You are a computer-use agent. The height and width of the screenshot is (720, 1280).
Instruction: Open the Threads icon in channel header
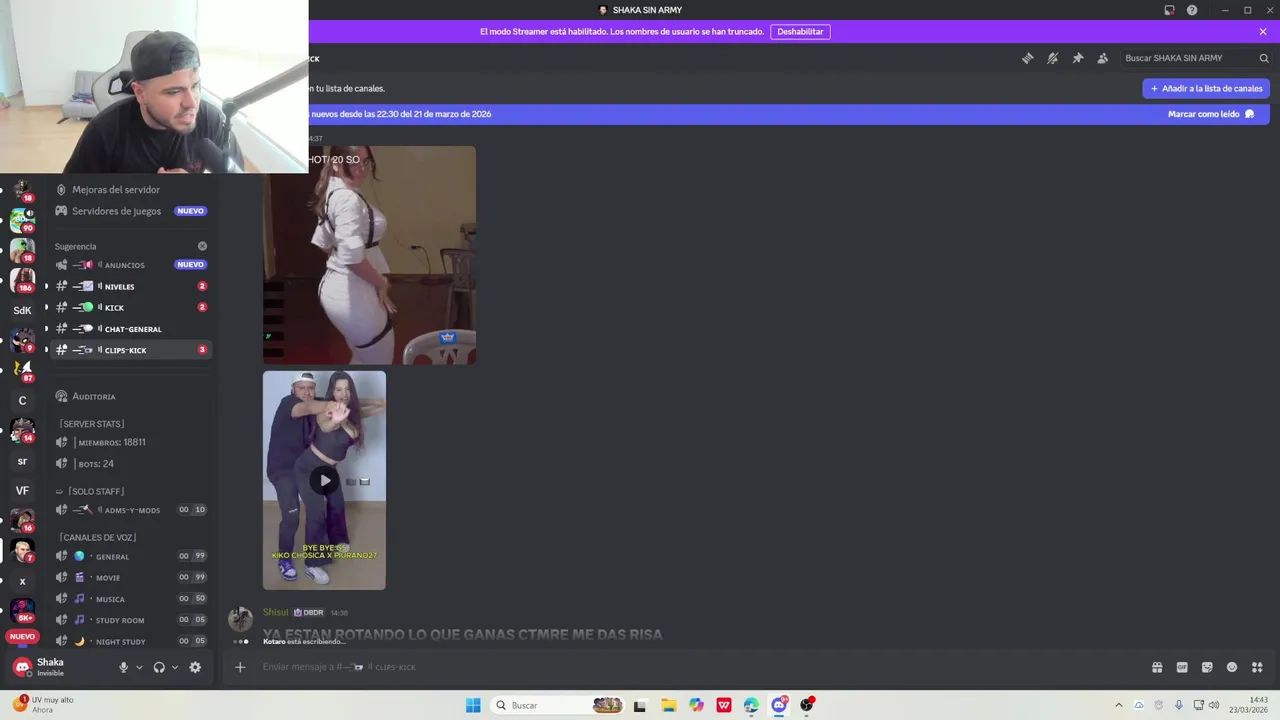pos(1027,58)
